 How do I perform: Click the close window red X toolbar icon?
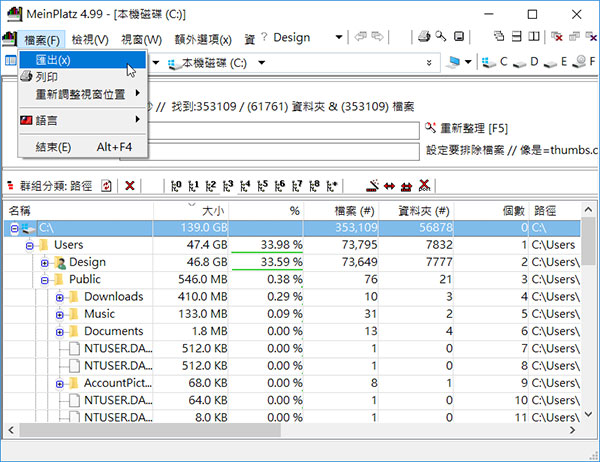pos(557,37)
